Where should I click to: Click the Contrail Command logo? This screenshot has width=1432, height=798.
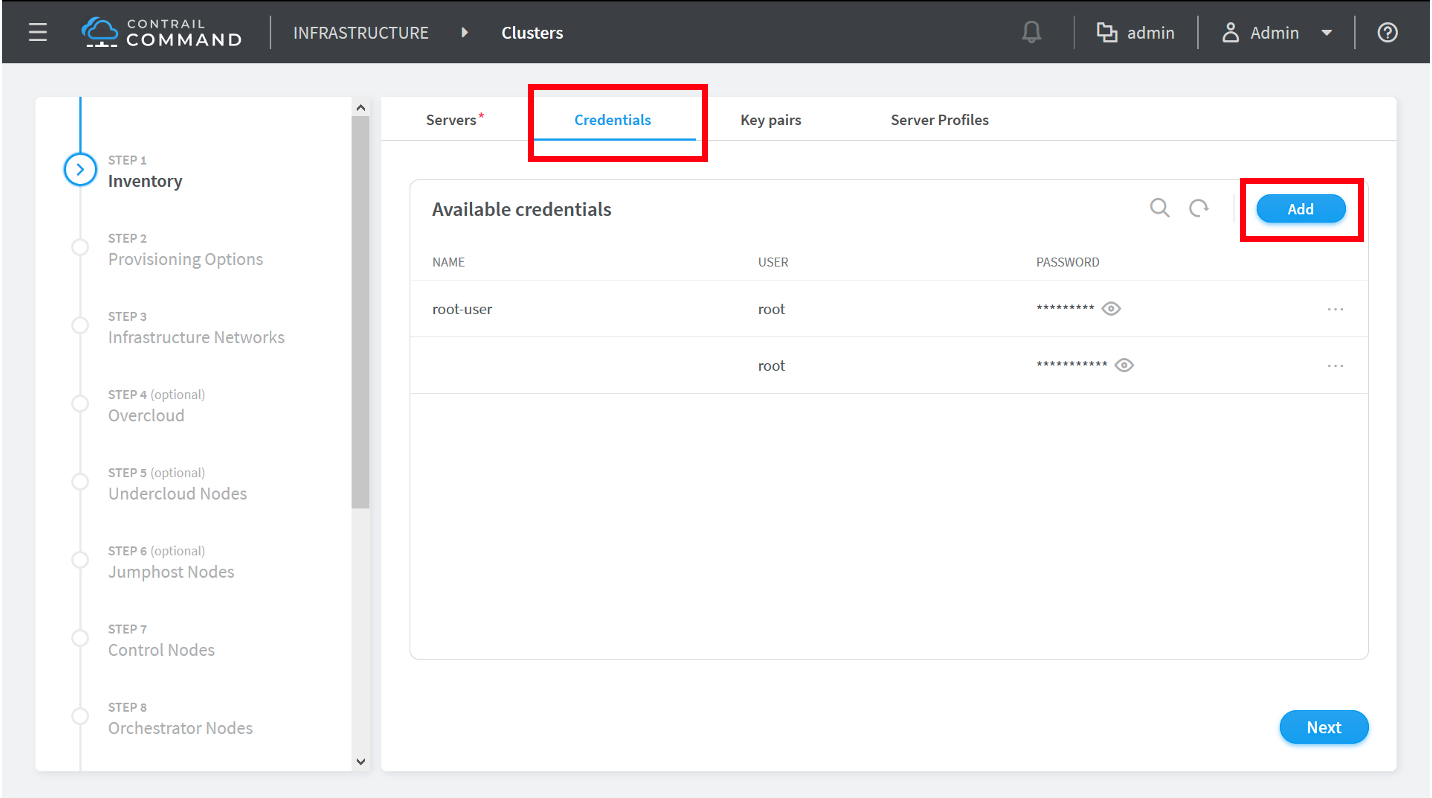point(162,32)
